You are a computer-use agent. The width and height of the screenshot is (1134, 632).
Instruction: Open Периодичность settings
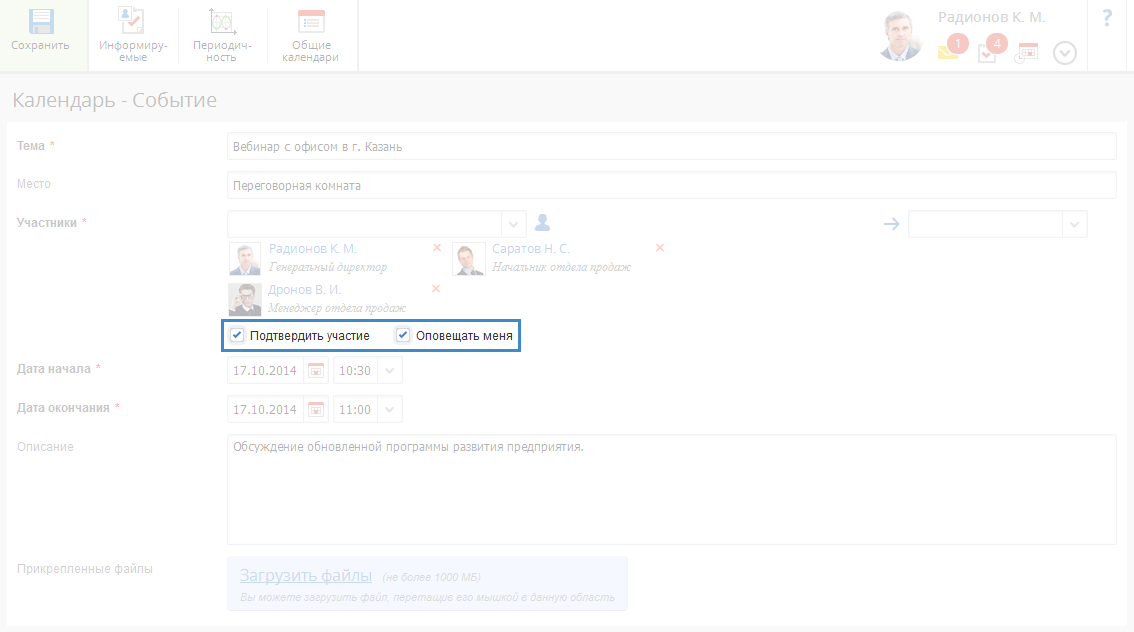pos(222,34)
